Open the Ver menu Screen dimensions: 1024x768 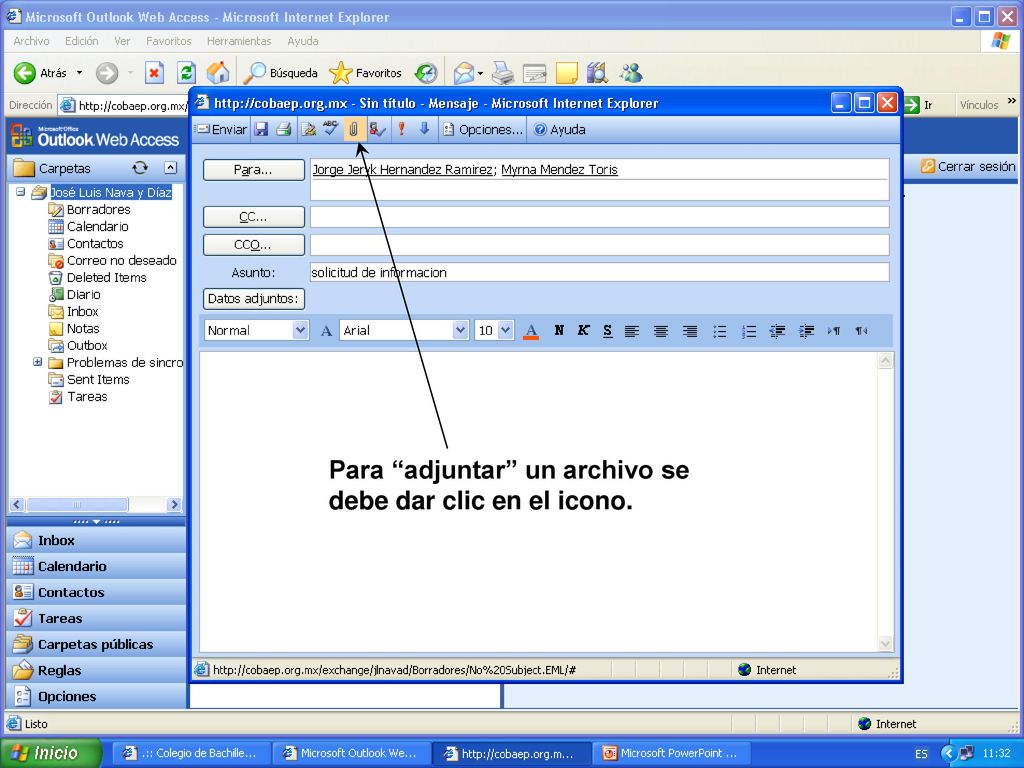(x=122, y=40)
